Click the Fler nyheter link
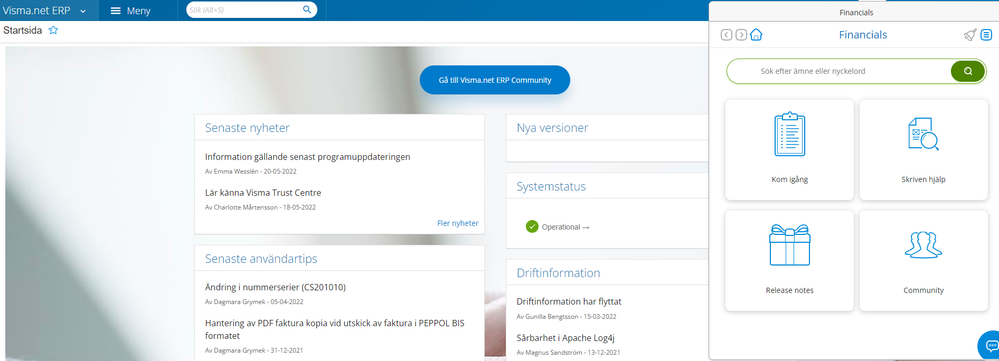This screenshot has width=999, height=361. [457, 223]
